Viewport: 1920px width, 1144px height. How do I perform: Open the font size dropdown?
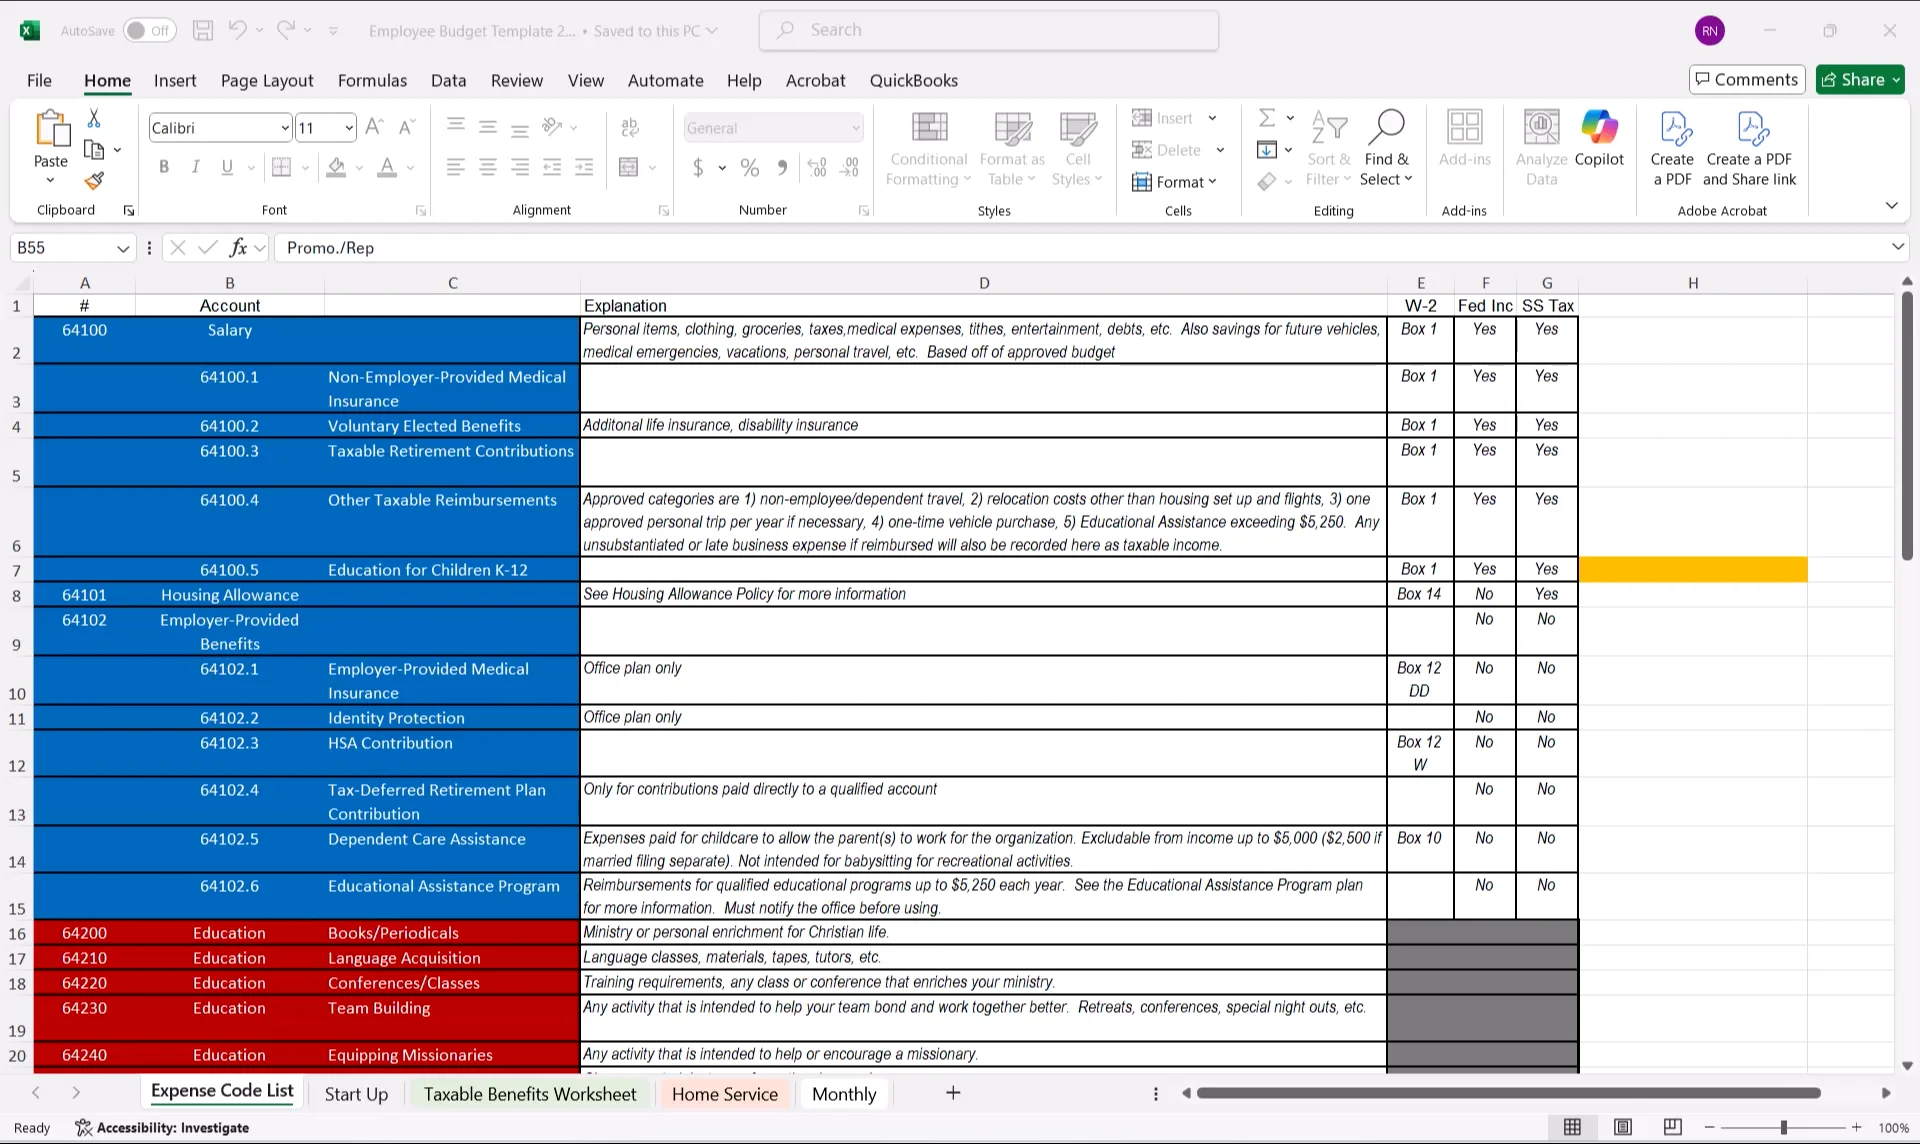point(348,127)
